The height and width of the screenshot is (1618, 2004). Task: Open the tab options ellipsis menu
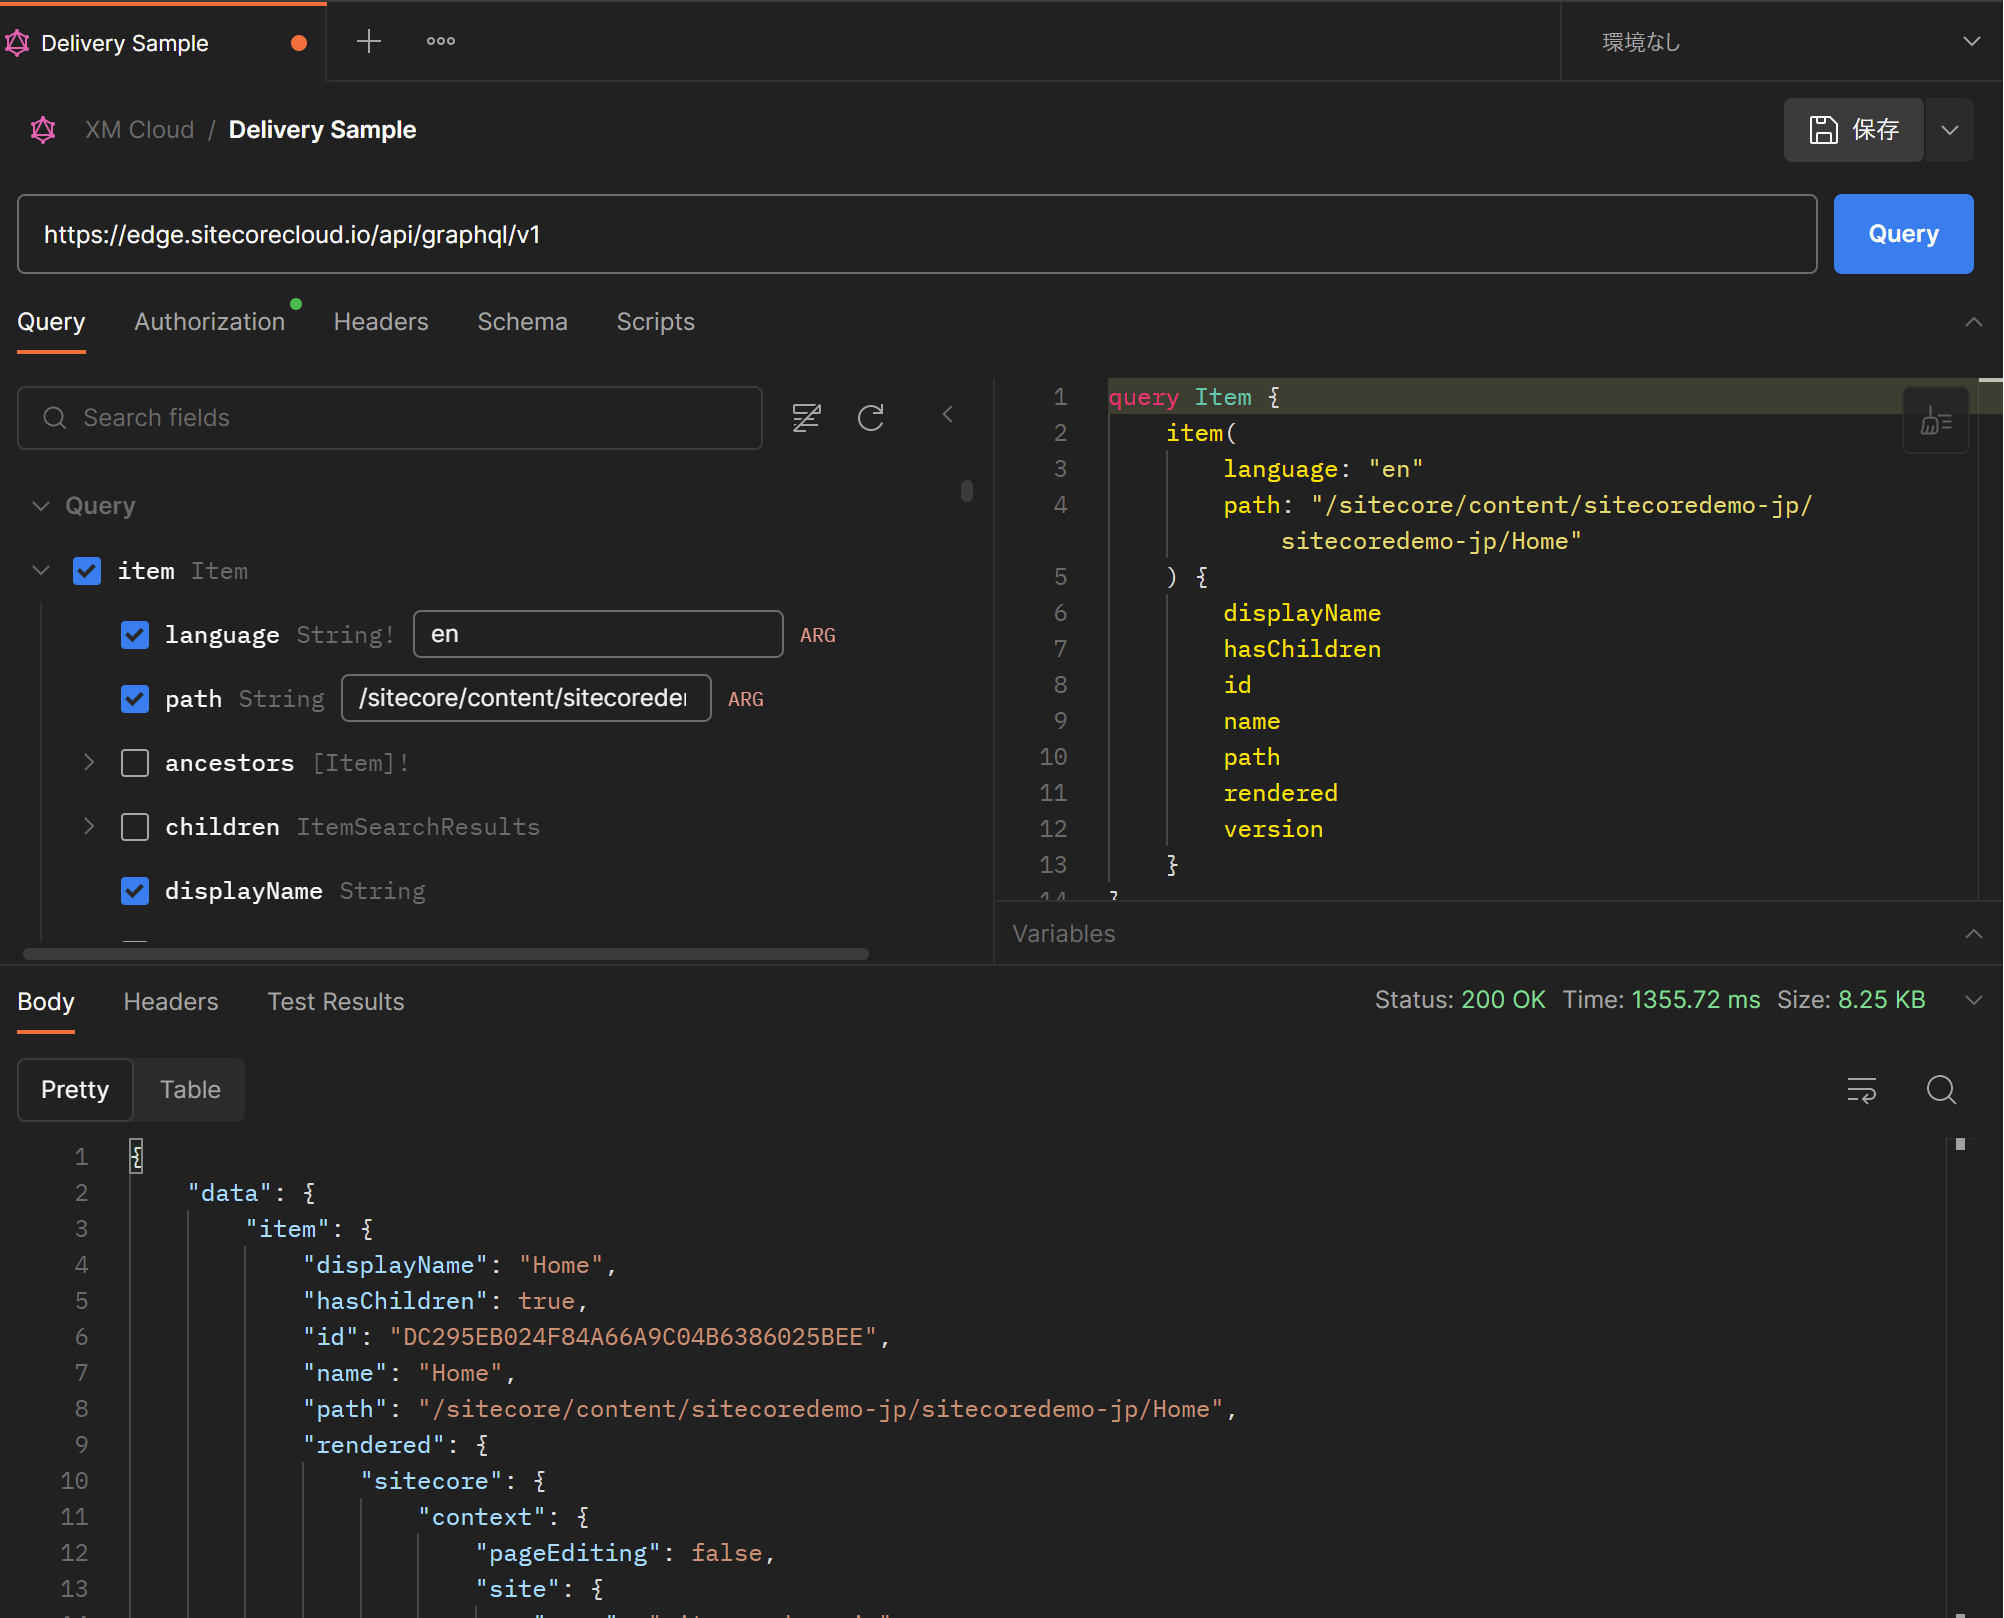441,42
